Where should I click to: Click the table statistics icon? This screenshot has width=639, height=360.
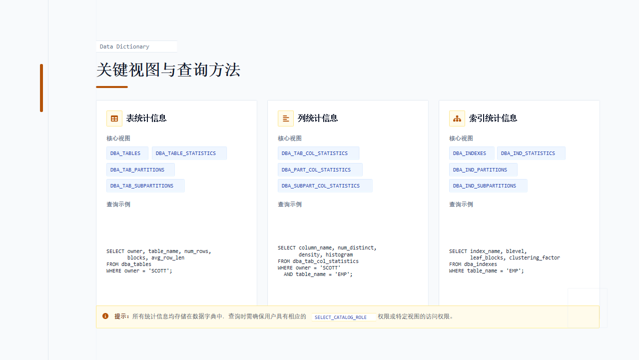[114, 119]
